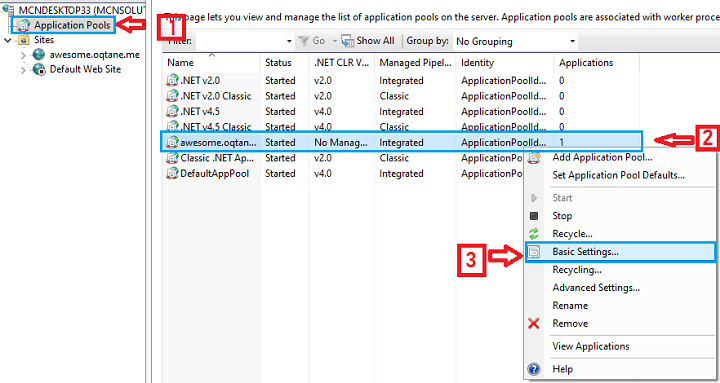Select the .NET v4.5 Classic pool row
Viewport: 720px width, 383px height.
(x=400, y=127)
